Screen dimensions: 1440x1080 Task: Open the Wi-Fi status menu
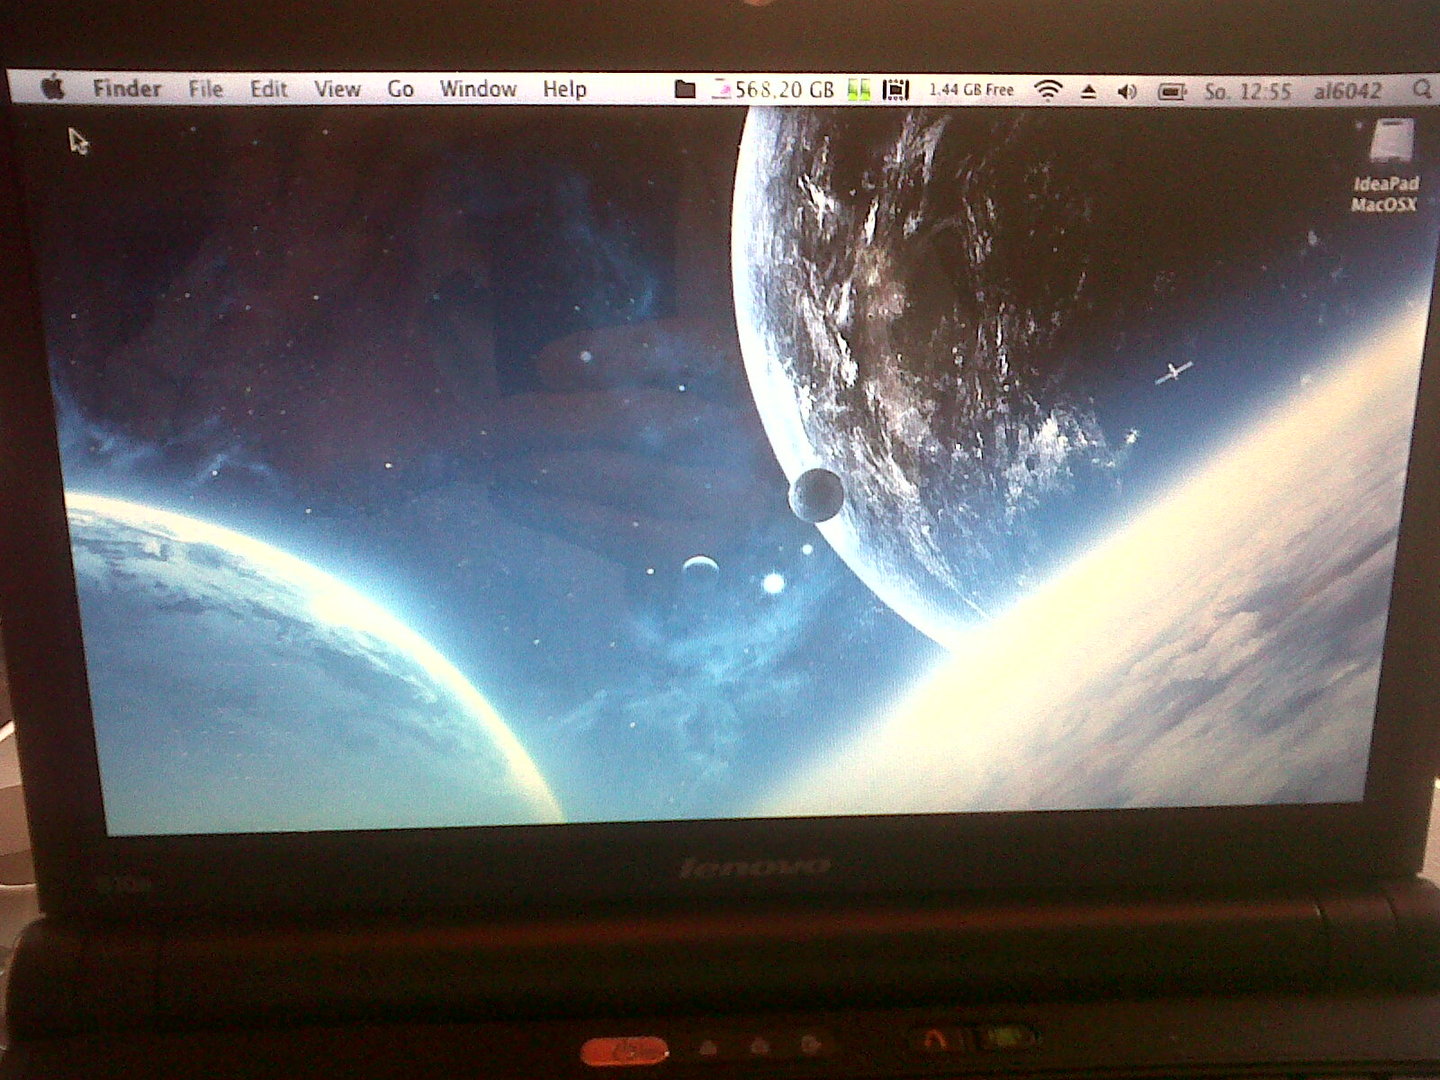click(1047, 91)
